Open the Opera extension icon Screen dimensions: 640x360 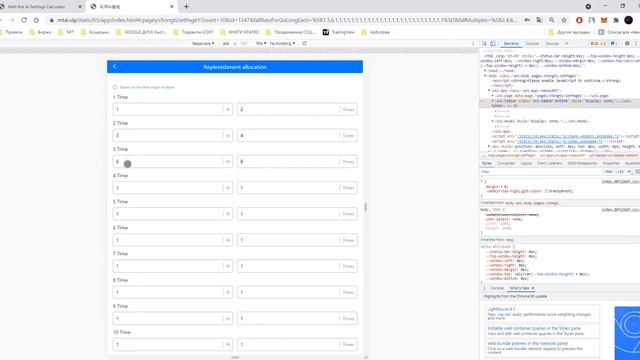(x=579, y=20)
